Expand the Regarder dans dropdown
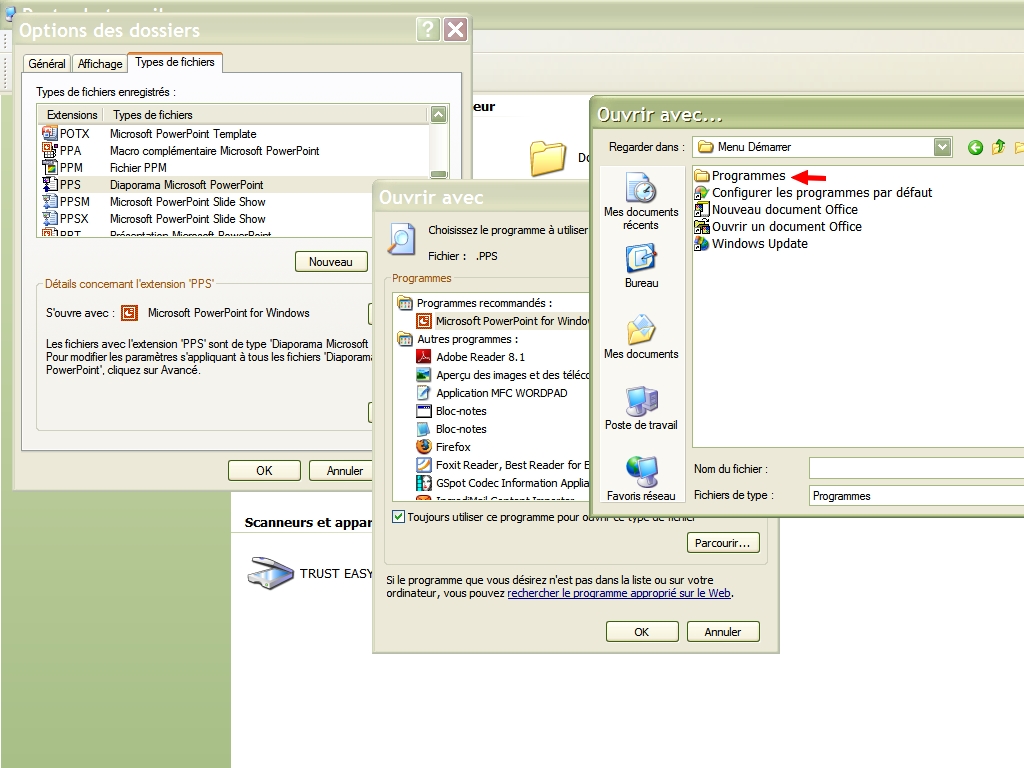Screen dimensions: 1024x768 pos(942,147)
